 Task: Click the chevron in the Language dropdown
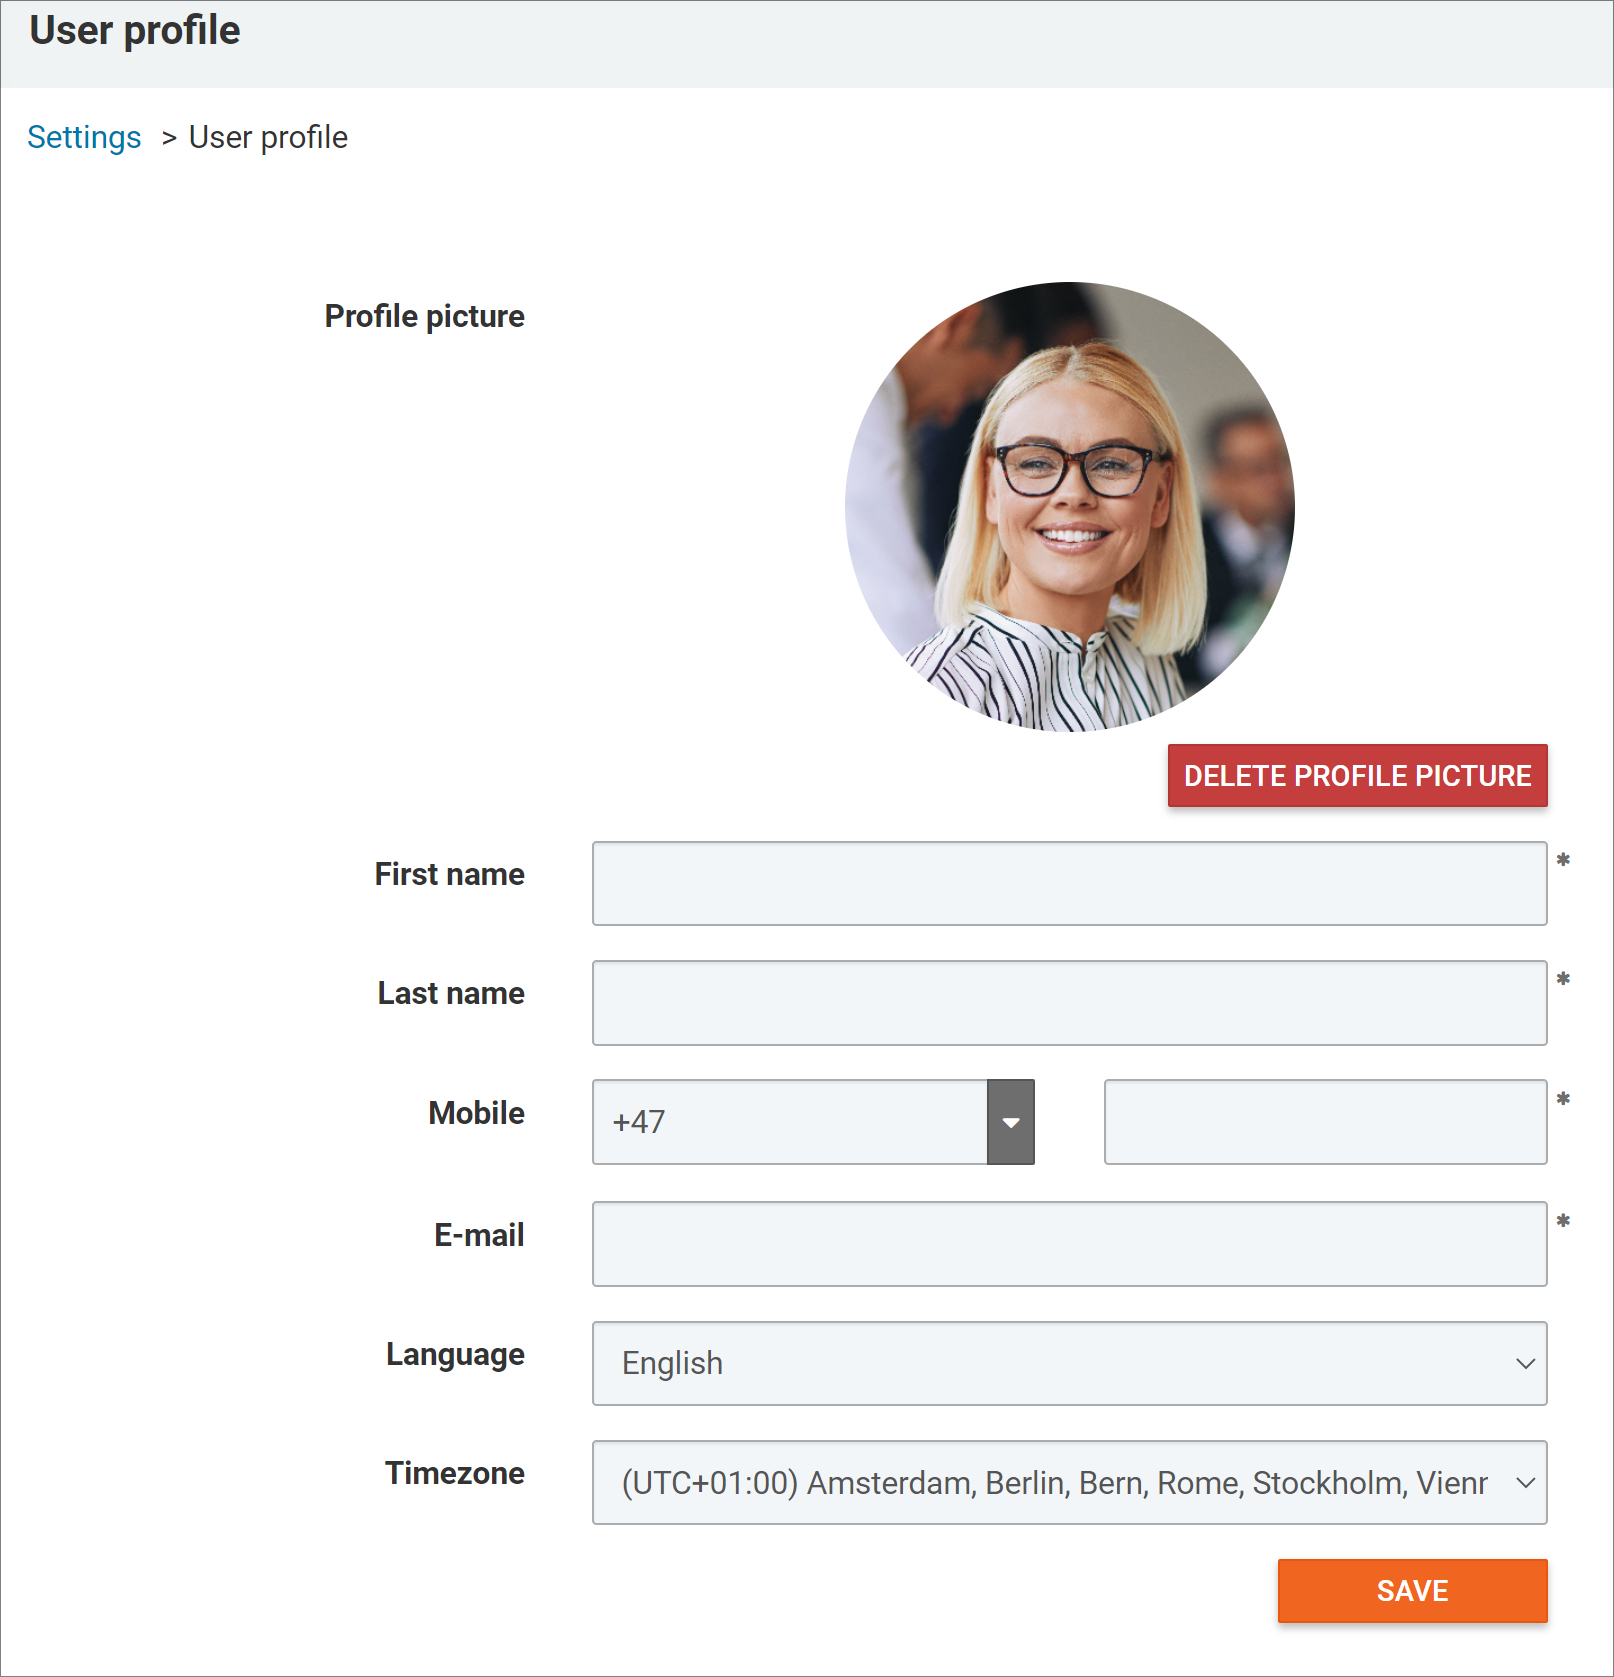(1525, 1363)
